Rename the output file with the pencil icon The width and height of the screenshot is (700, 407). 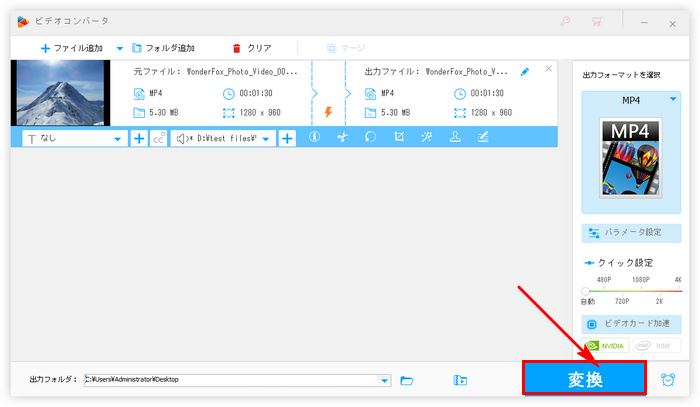click(525, 71)
